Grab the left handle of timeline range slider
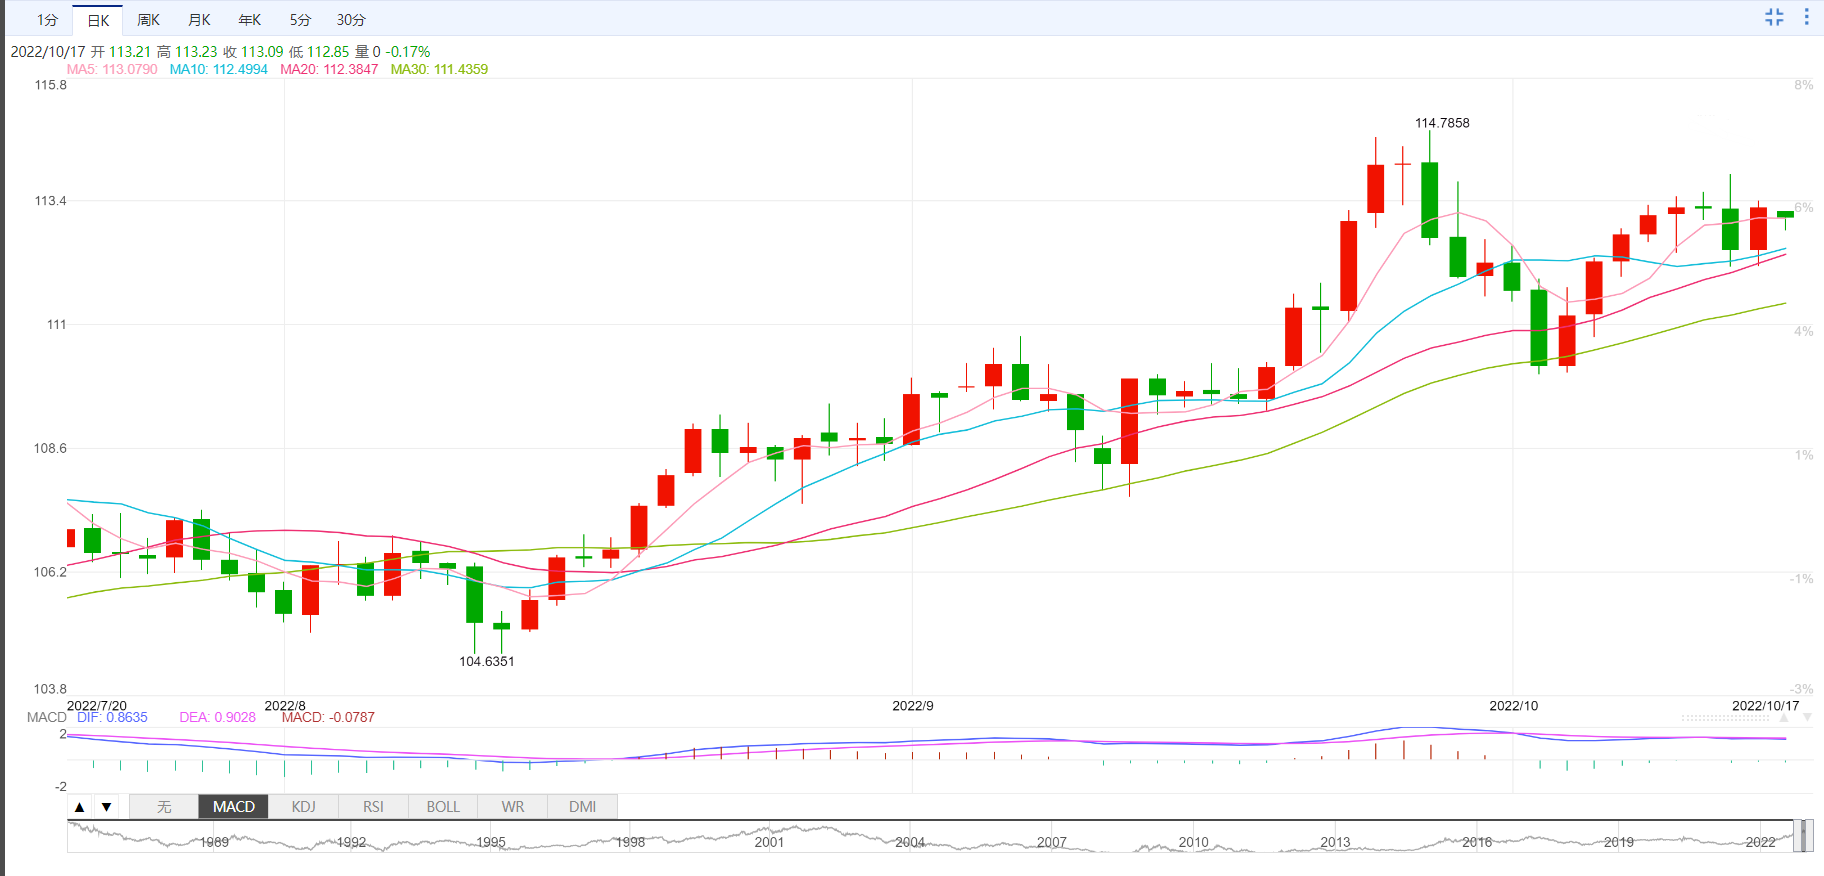This screenshot has height=876, width=1824. tap(1797, 835)
